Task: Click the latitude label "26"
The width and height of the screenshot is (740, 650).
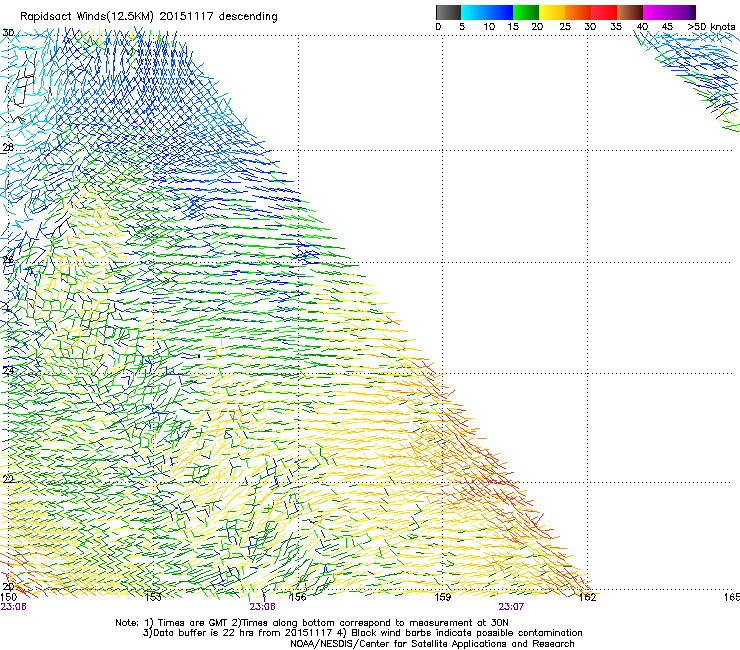Action: pyautogui.click(x=8, y=260)
